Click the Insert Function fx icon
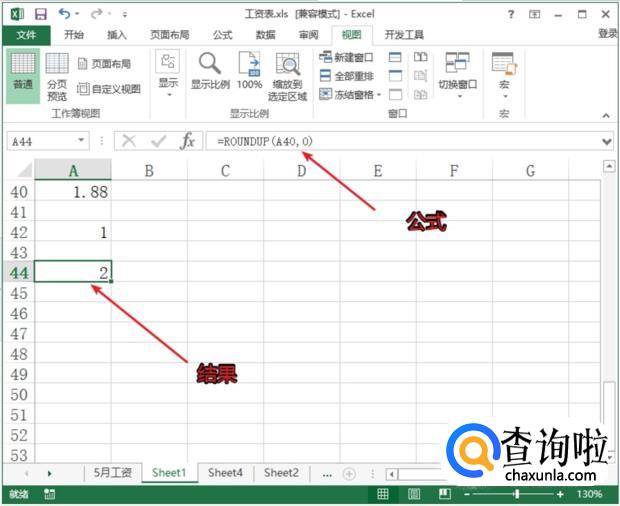The height and width of the screenshot is (506, 620). pos(187,141)
